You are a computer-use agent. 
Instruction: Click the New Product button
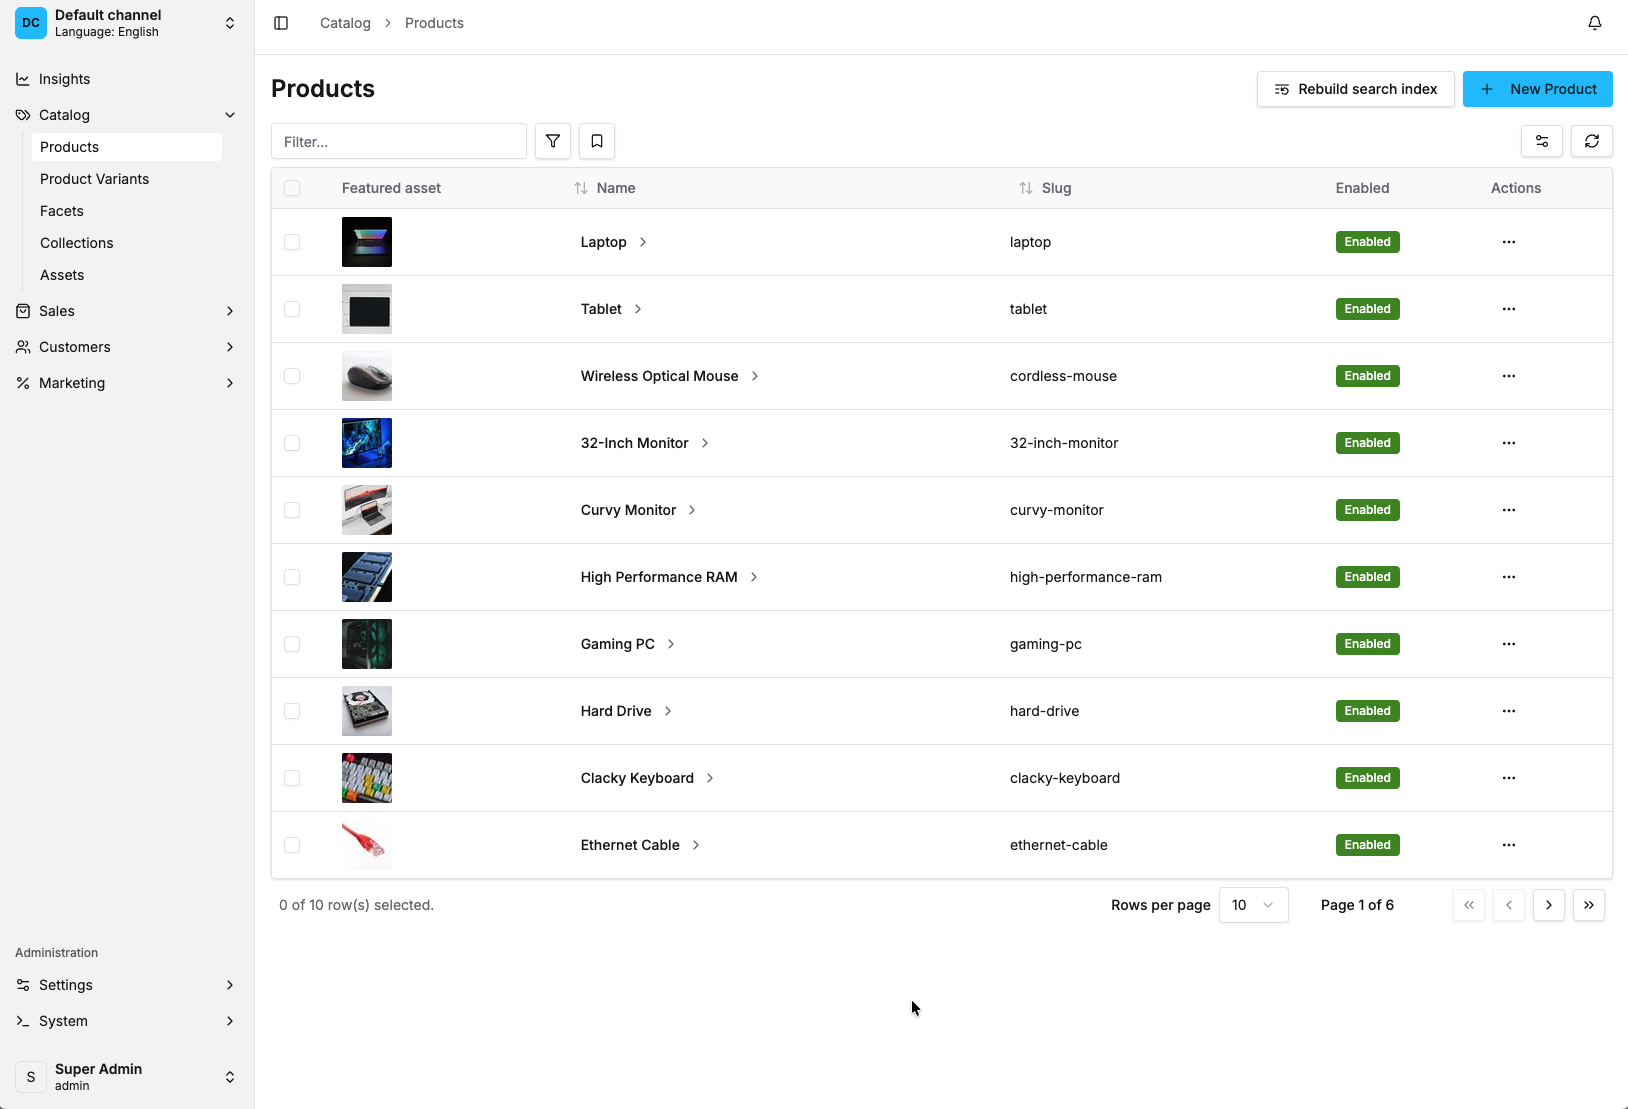pyautogui.click(x=1537, y=89)
